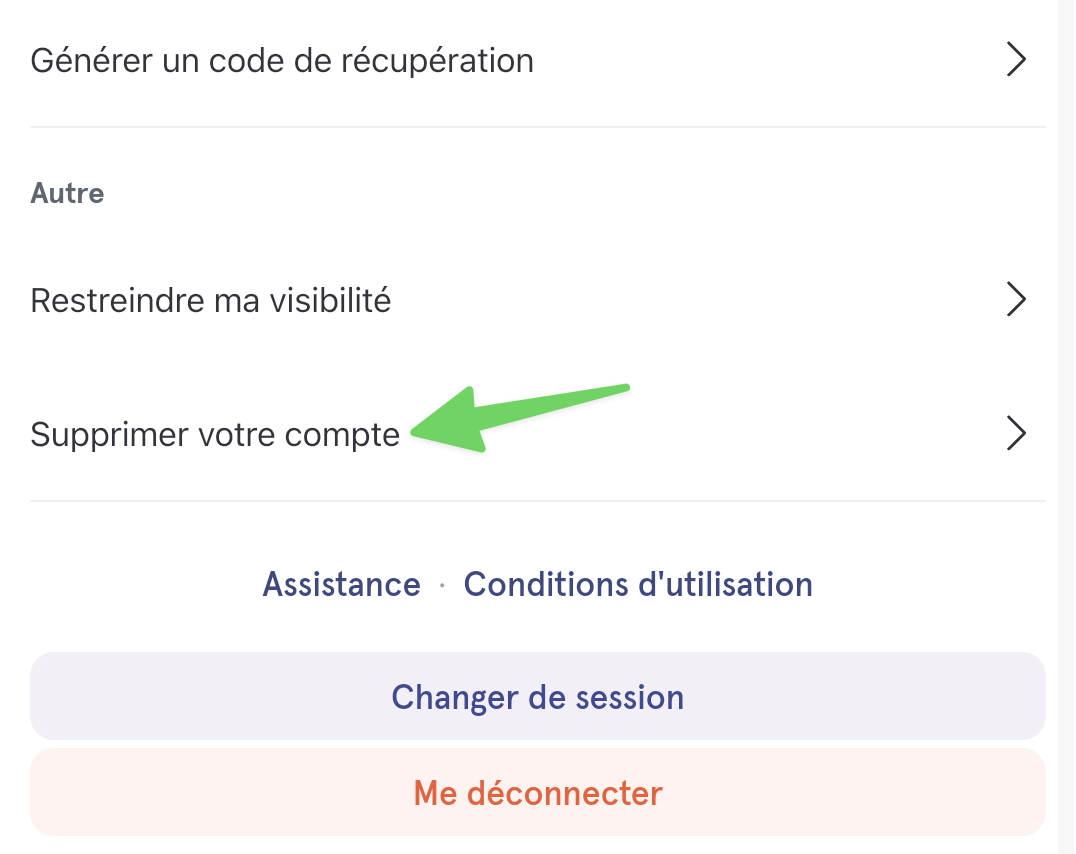Open Restreindre ma visibilité setting

pyautogui.click(x=537, y=300)
